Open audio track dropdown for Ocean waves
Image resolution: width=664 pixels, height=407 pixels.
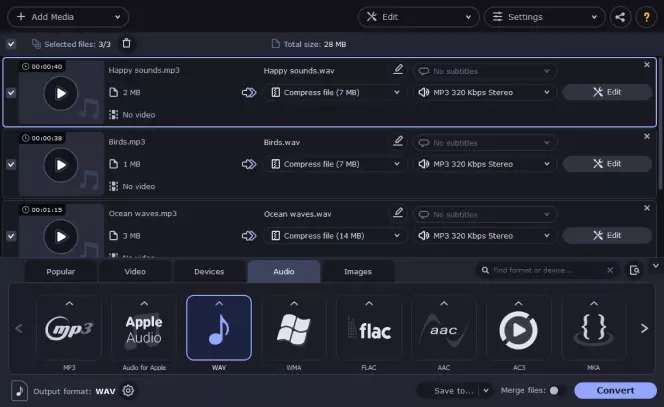(x=485, y=235)
